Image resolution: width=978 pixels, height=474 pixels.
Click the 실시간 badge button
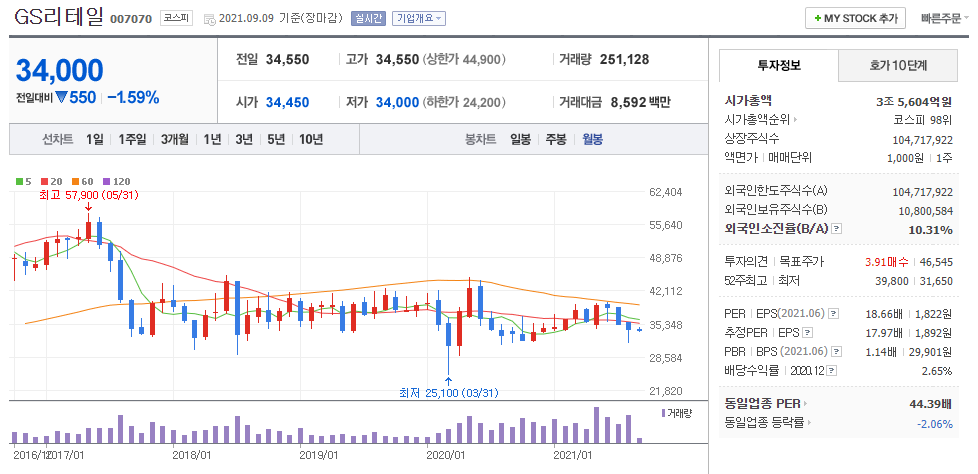[x=369, y=18]
